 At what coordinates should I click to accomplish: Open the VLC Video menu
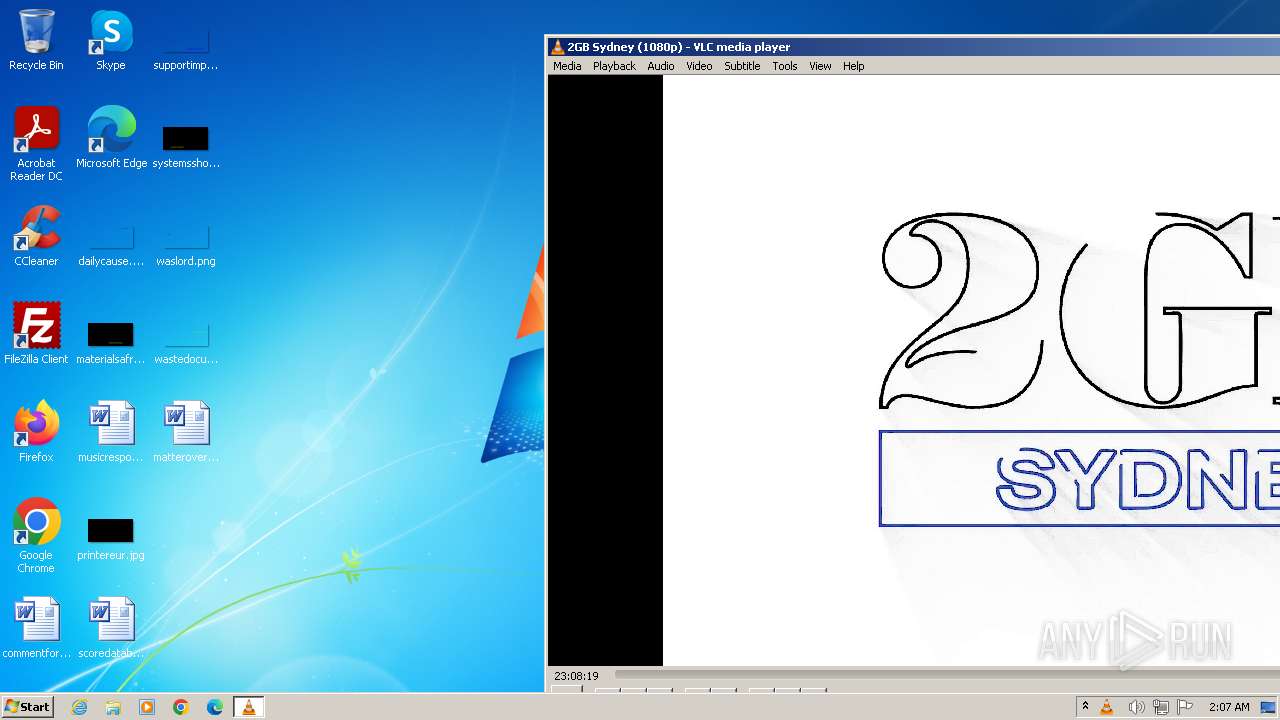(x=699, y=66)
